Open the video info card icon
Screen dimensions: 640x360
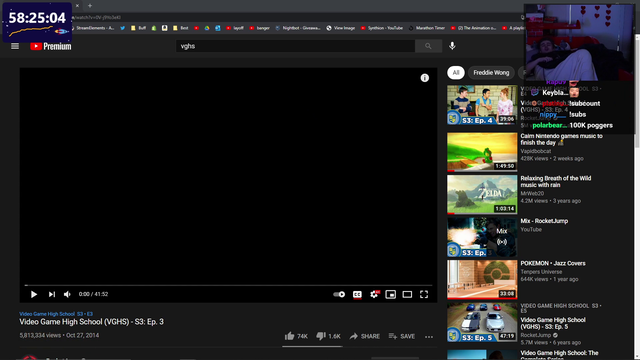tap(425, 78)
